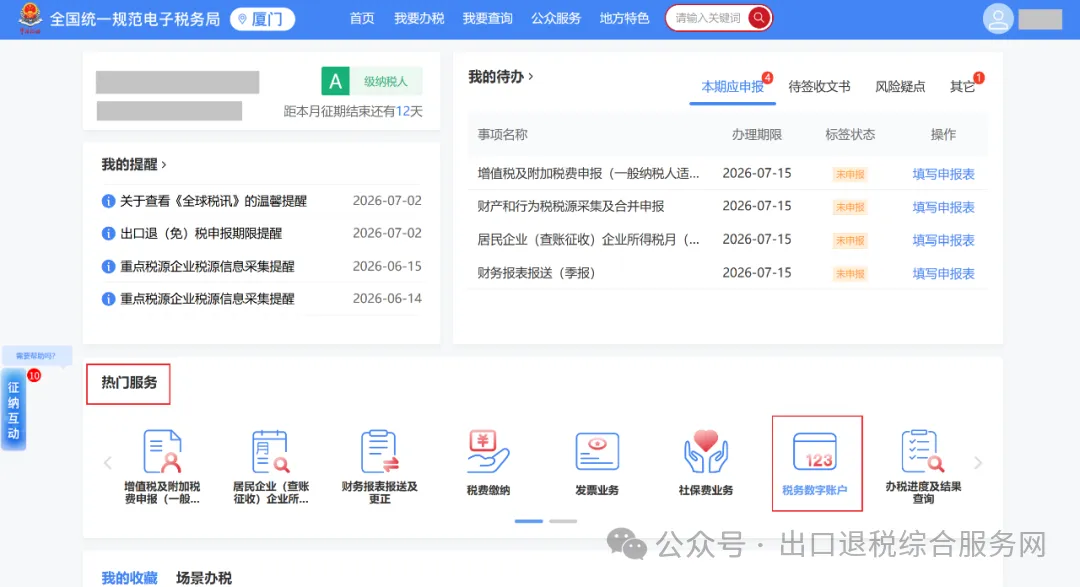Image resolution: width=1080 pixels, height=587 pixels.
Task: Open 我要办税 in the top navigation
Action: (x=419, y=19)
